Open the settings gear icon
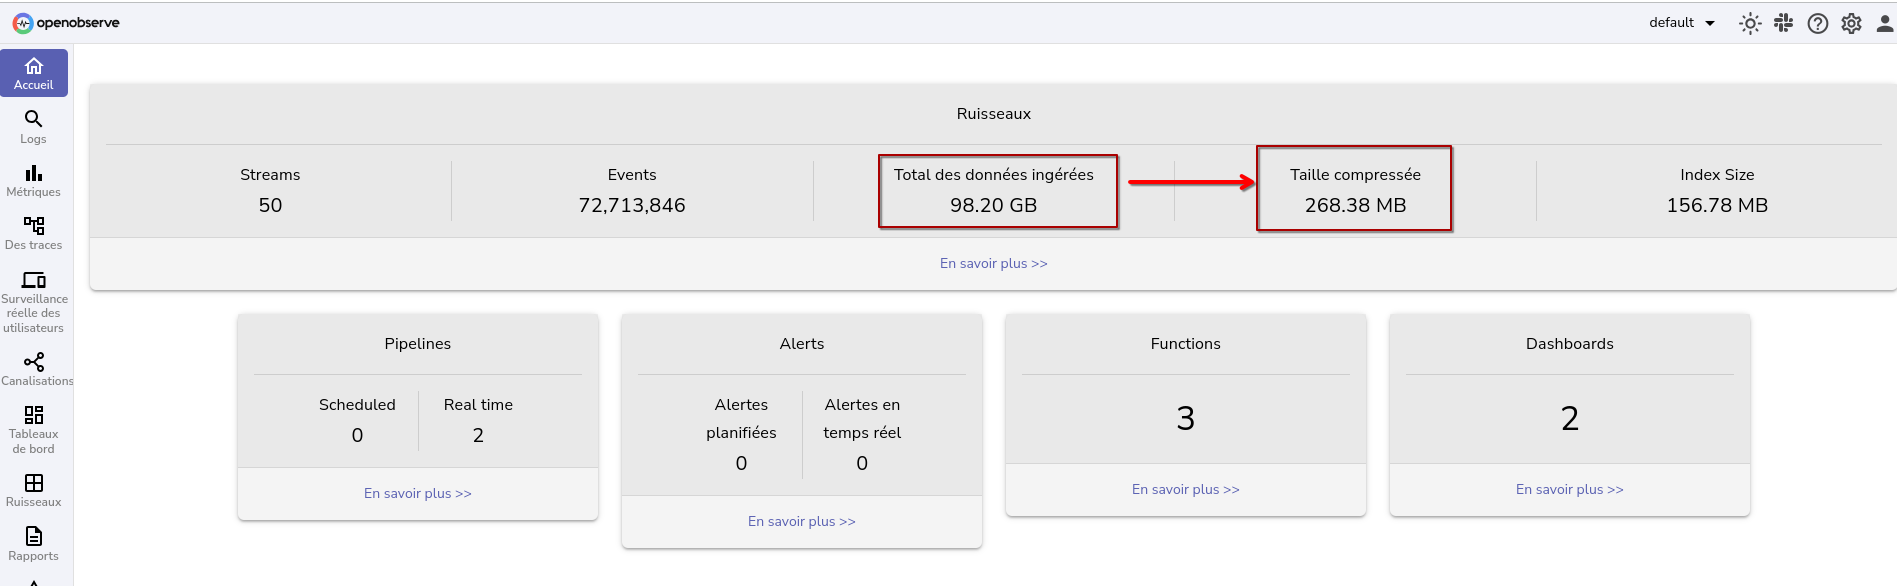This screenshot has width=1897, height=586. pos(1851,23)
